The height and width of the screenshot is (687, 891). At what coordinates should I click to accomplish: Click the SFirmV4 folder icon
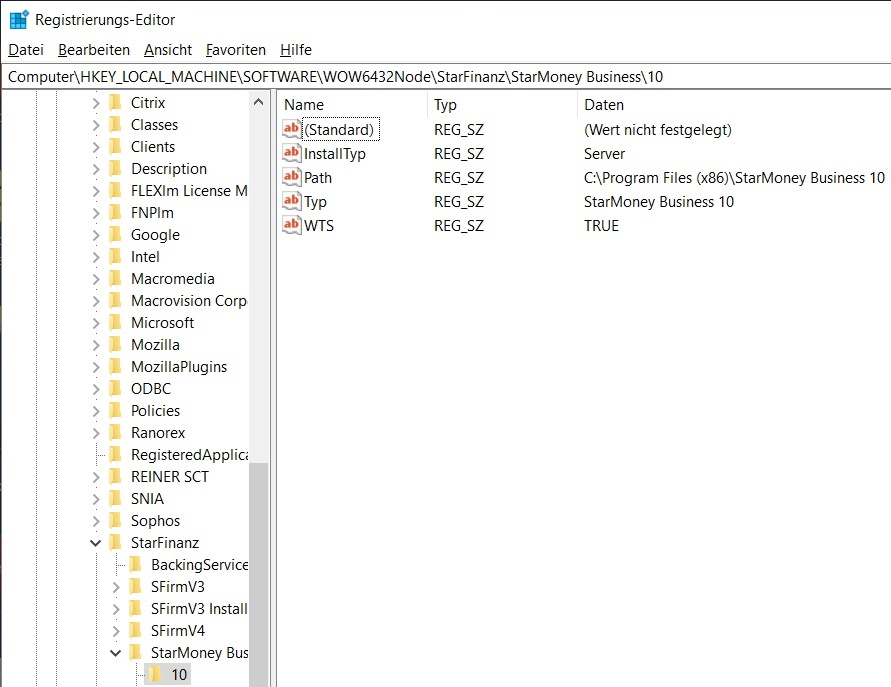[x=135, y=631]
